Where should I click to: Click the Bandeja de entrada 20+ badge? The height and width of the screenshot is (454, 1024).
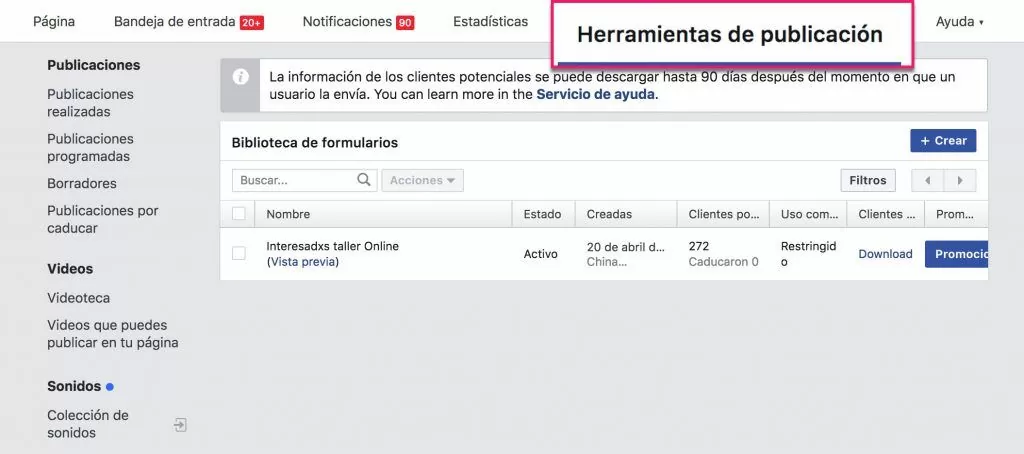click(x=251, y=23)
